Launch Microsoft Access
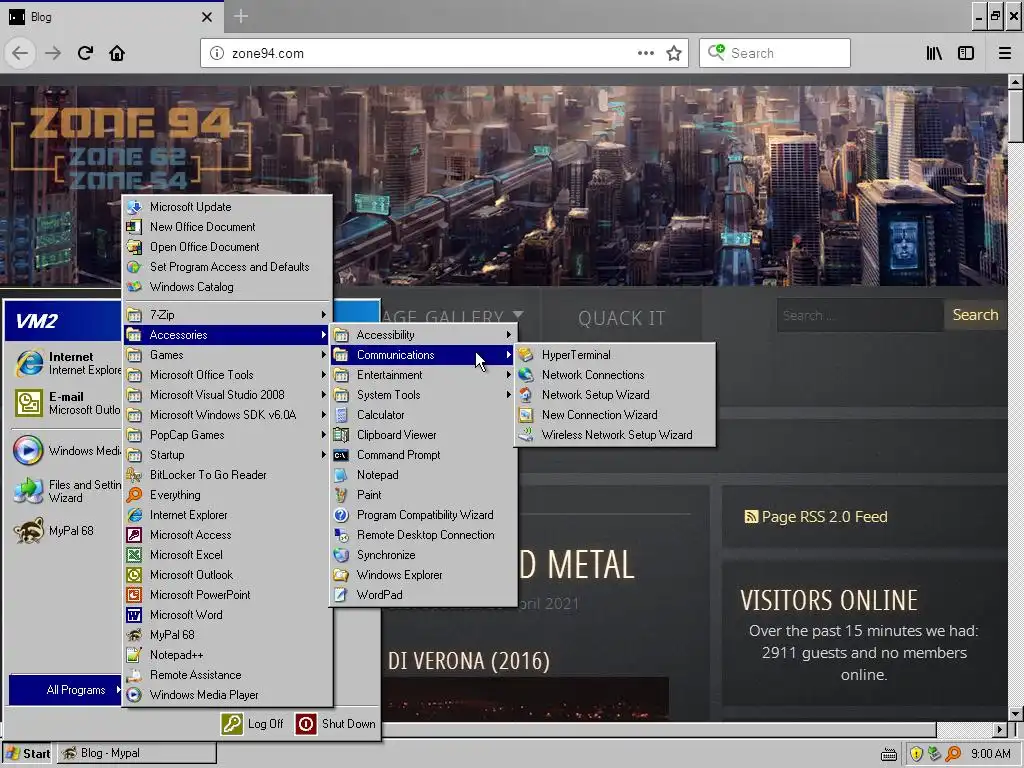This screenshot has height=768, width=1024. (227, 535)
